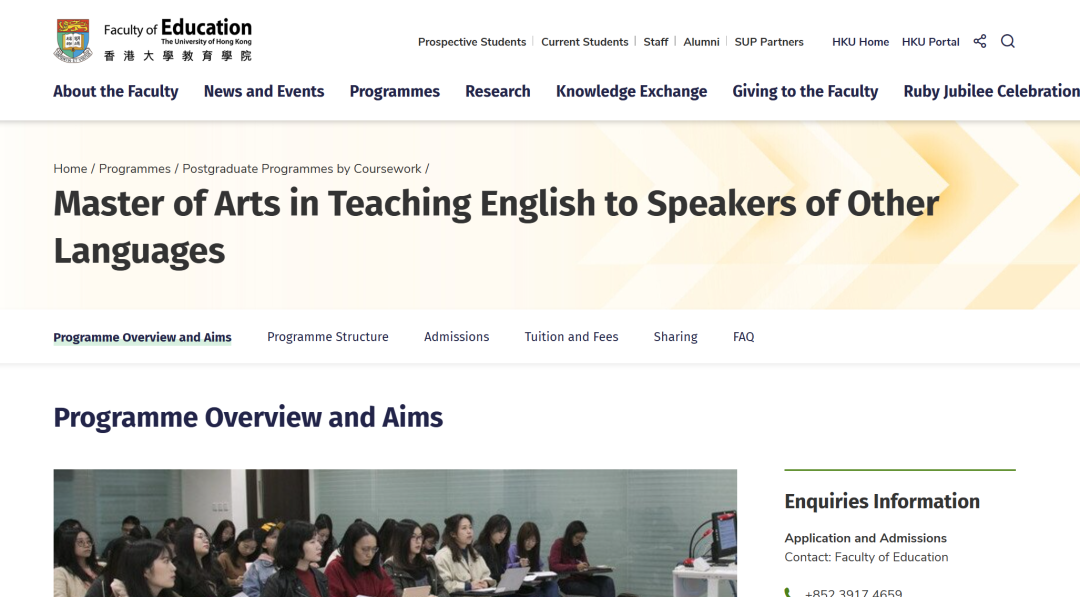Click the Programme Overview and Aims heading
Image resolution: width=1080 pixels, height=597 pixels.
tap(248, 417)
